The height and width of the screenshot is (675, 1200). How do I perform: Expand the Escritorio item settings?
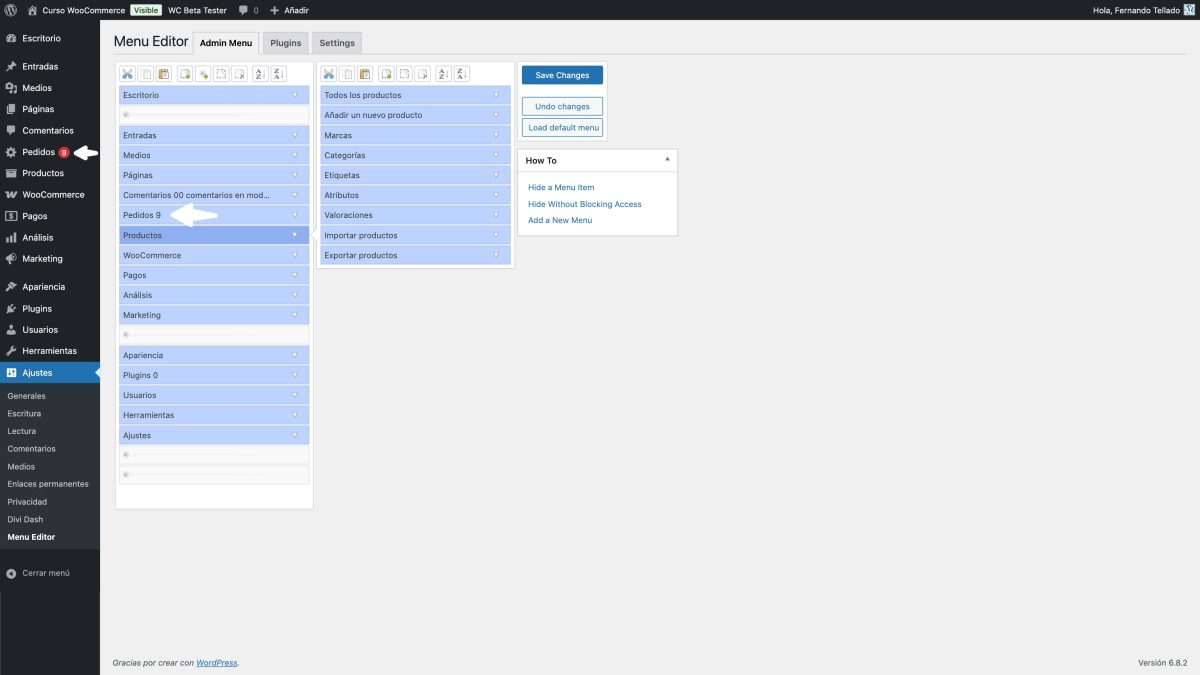[x=294, y=95]
